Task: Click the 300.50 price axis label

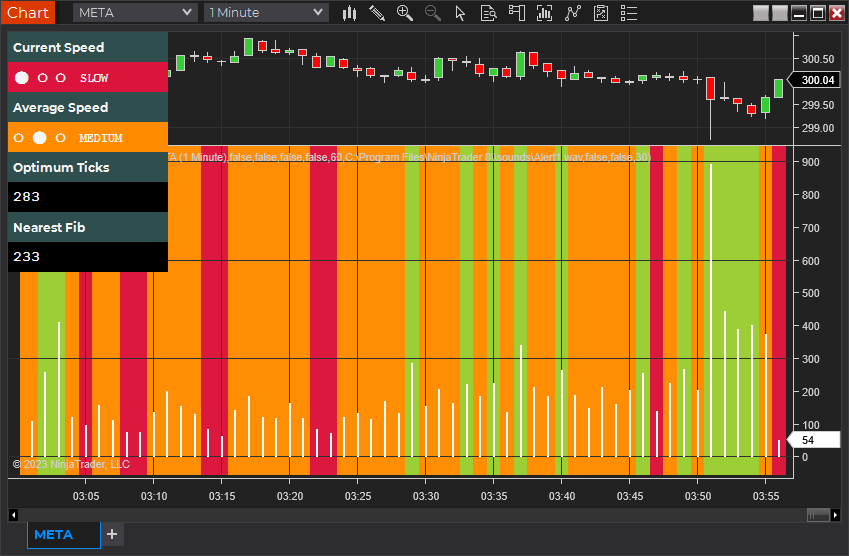Action: pyautogui.click(x=818, y=59)
